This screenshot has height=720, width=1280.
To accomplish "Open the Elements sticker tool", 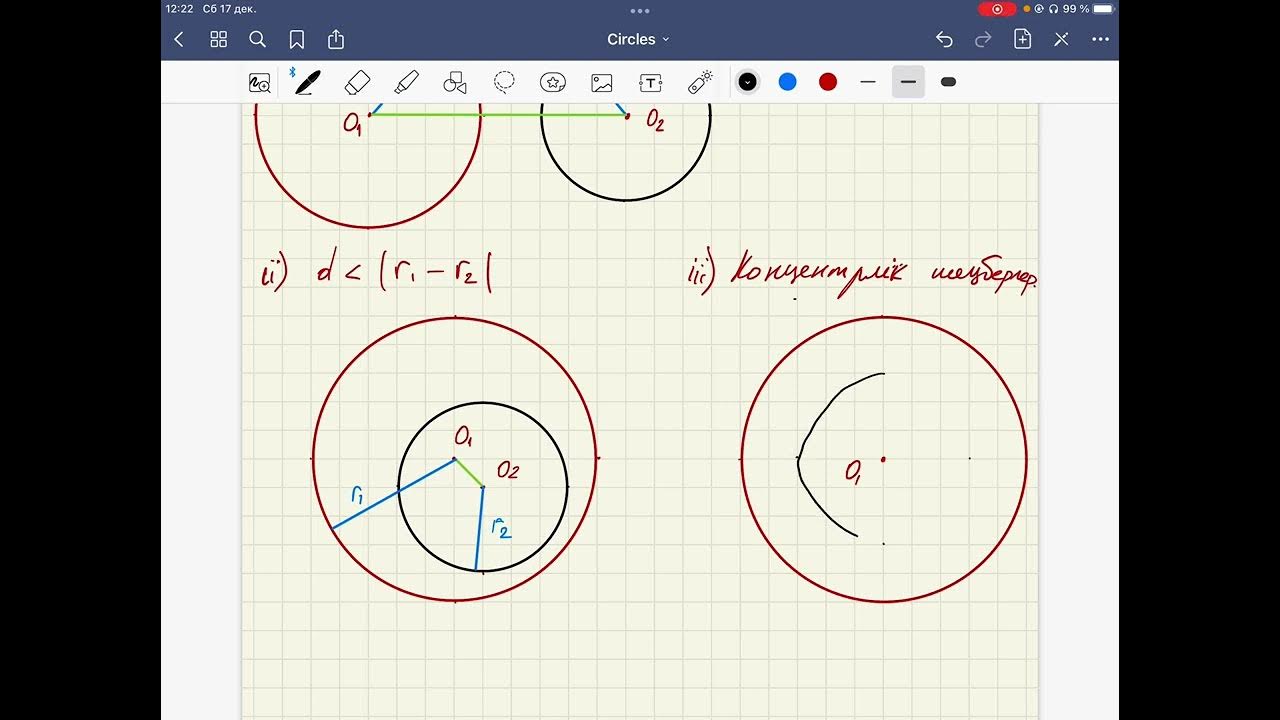I will [553, 82].
